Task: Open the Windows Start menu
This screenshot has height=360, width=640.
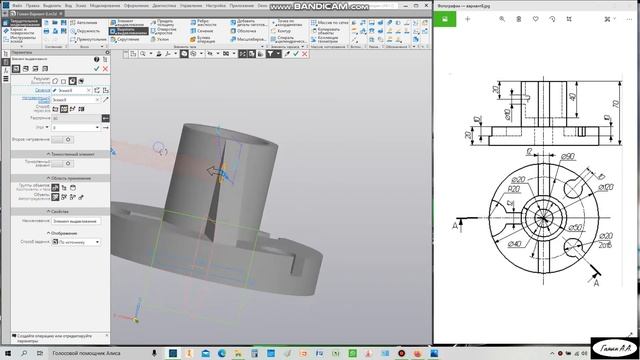Action: [x=7, y=353]
